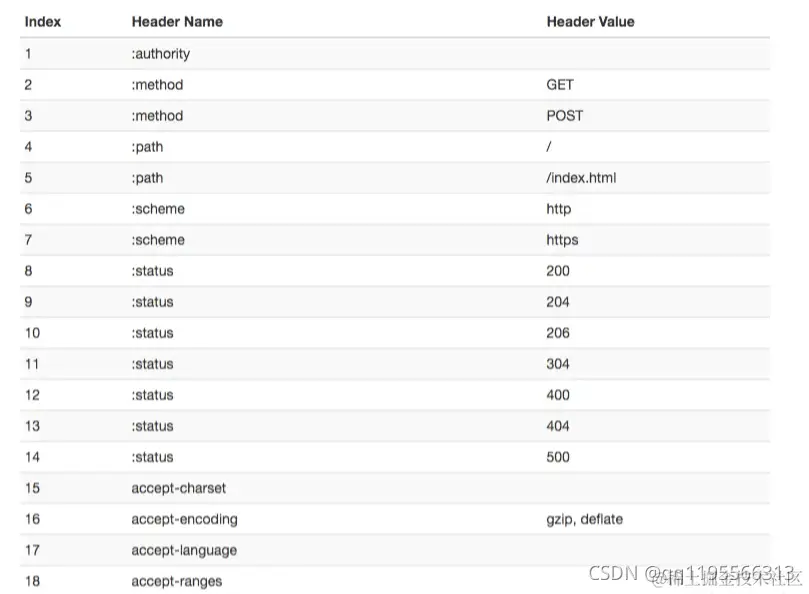Click the 500 status value

[558, 457]
